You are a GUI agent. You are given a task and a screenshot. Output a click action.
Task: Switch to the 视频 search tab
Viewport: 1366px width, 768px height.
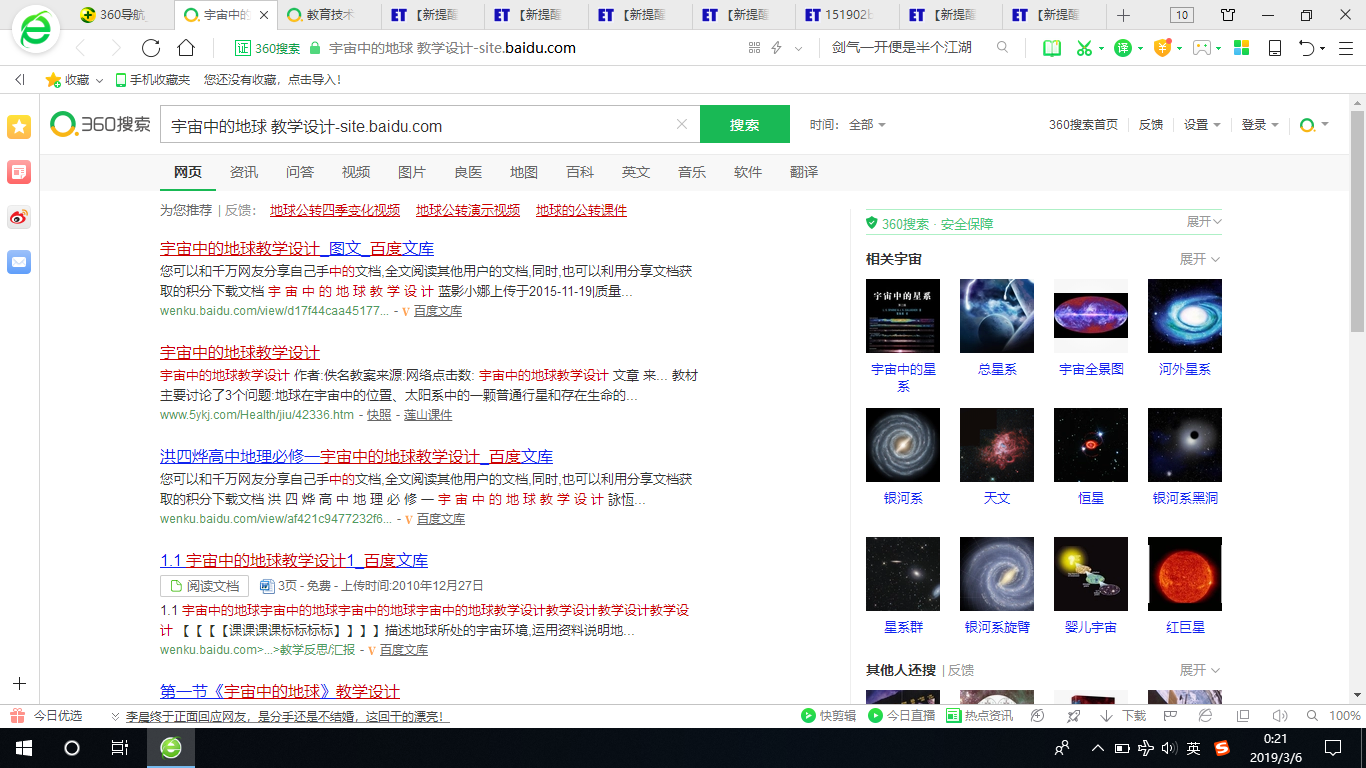[356, 172]
